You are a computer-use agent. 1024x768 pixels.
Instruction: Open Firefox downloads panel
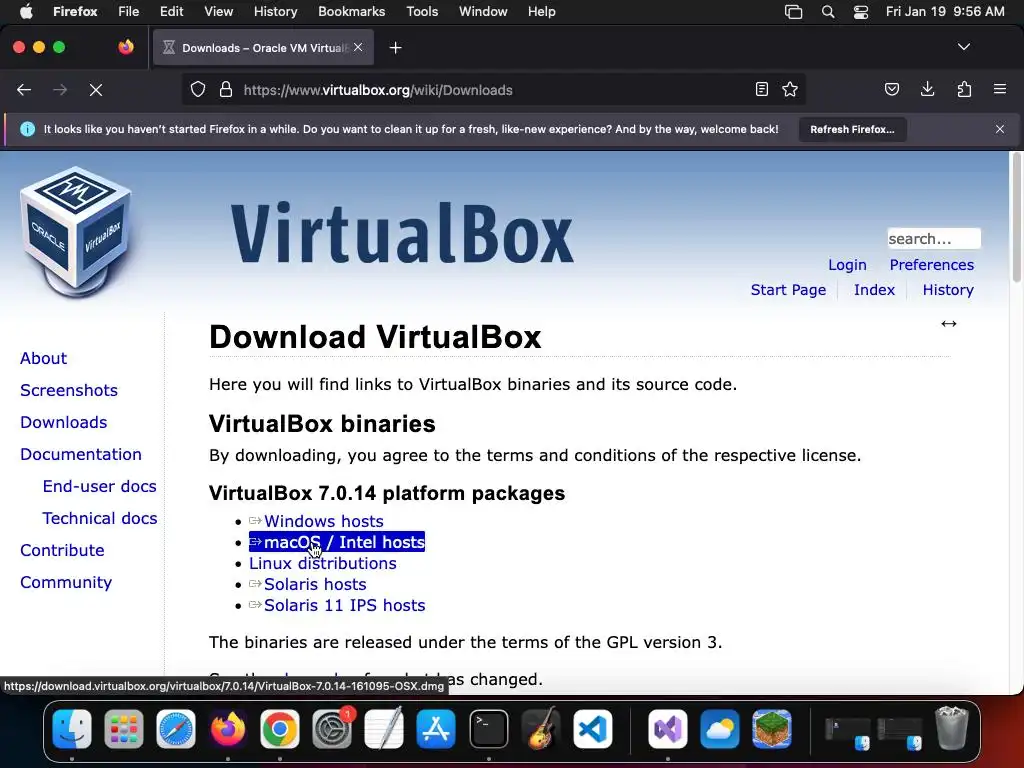[x=927, y=89]
